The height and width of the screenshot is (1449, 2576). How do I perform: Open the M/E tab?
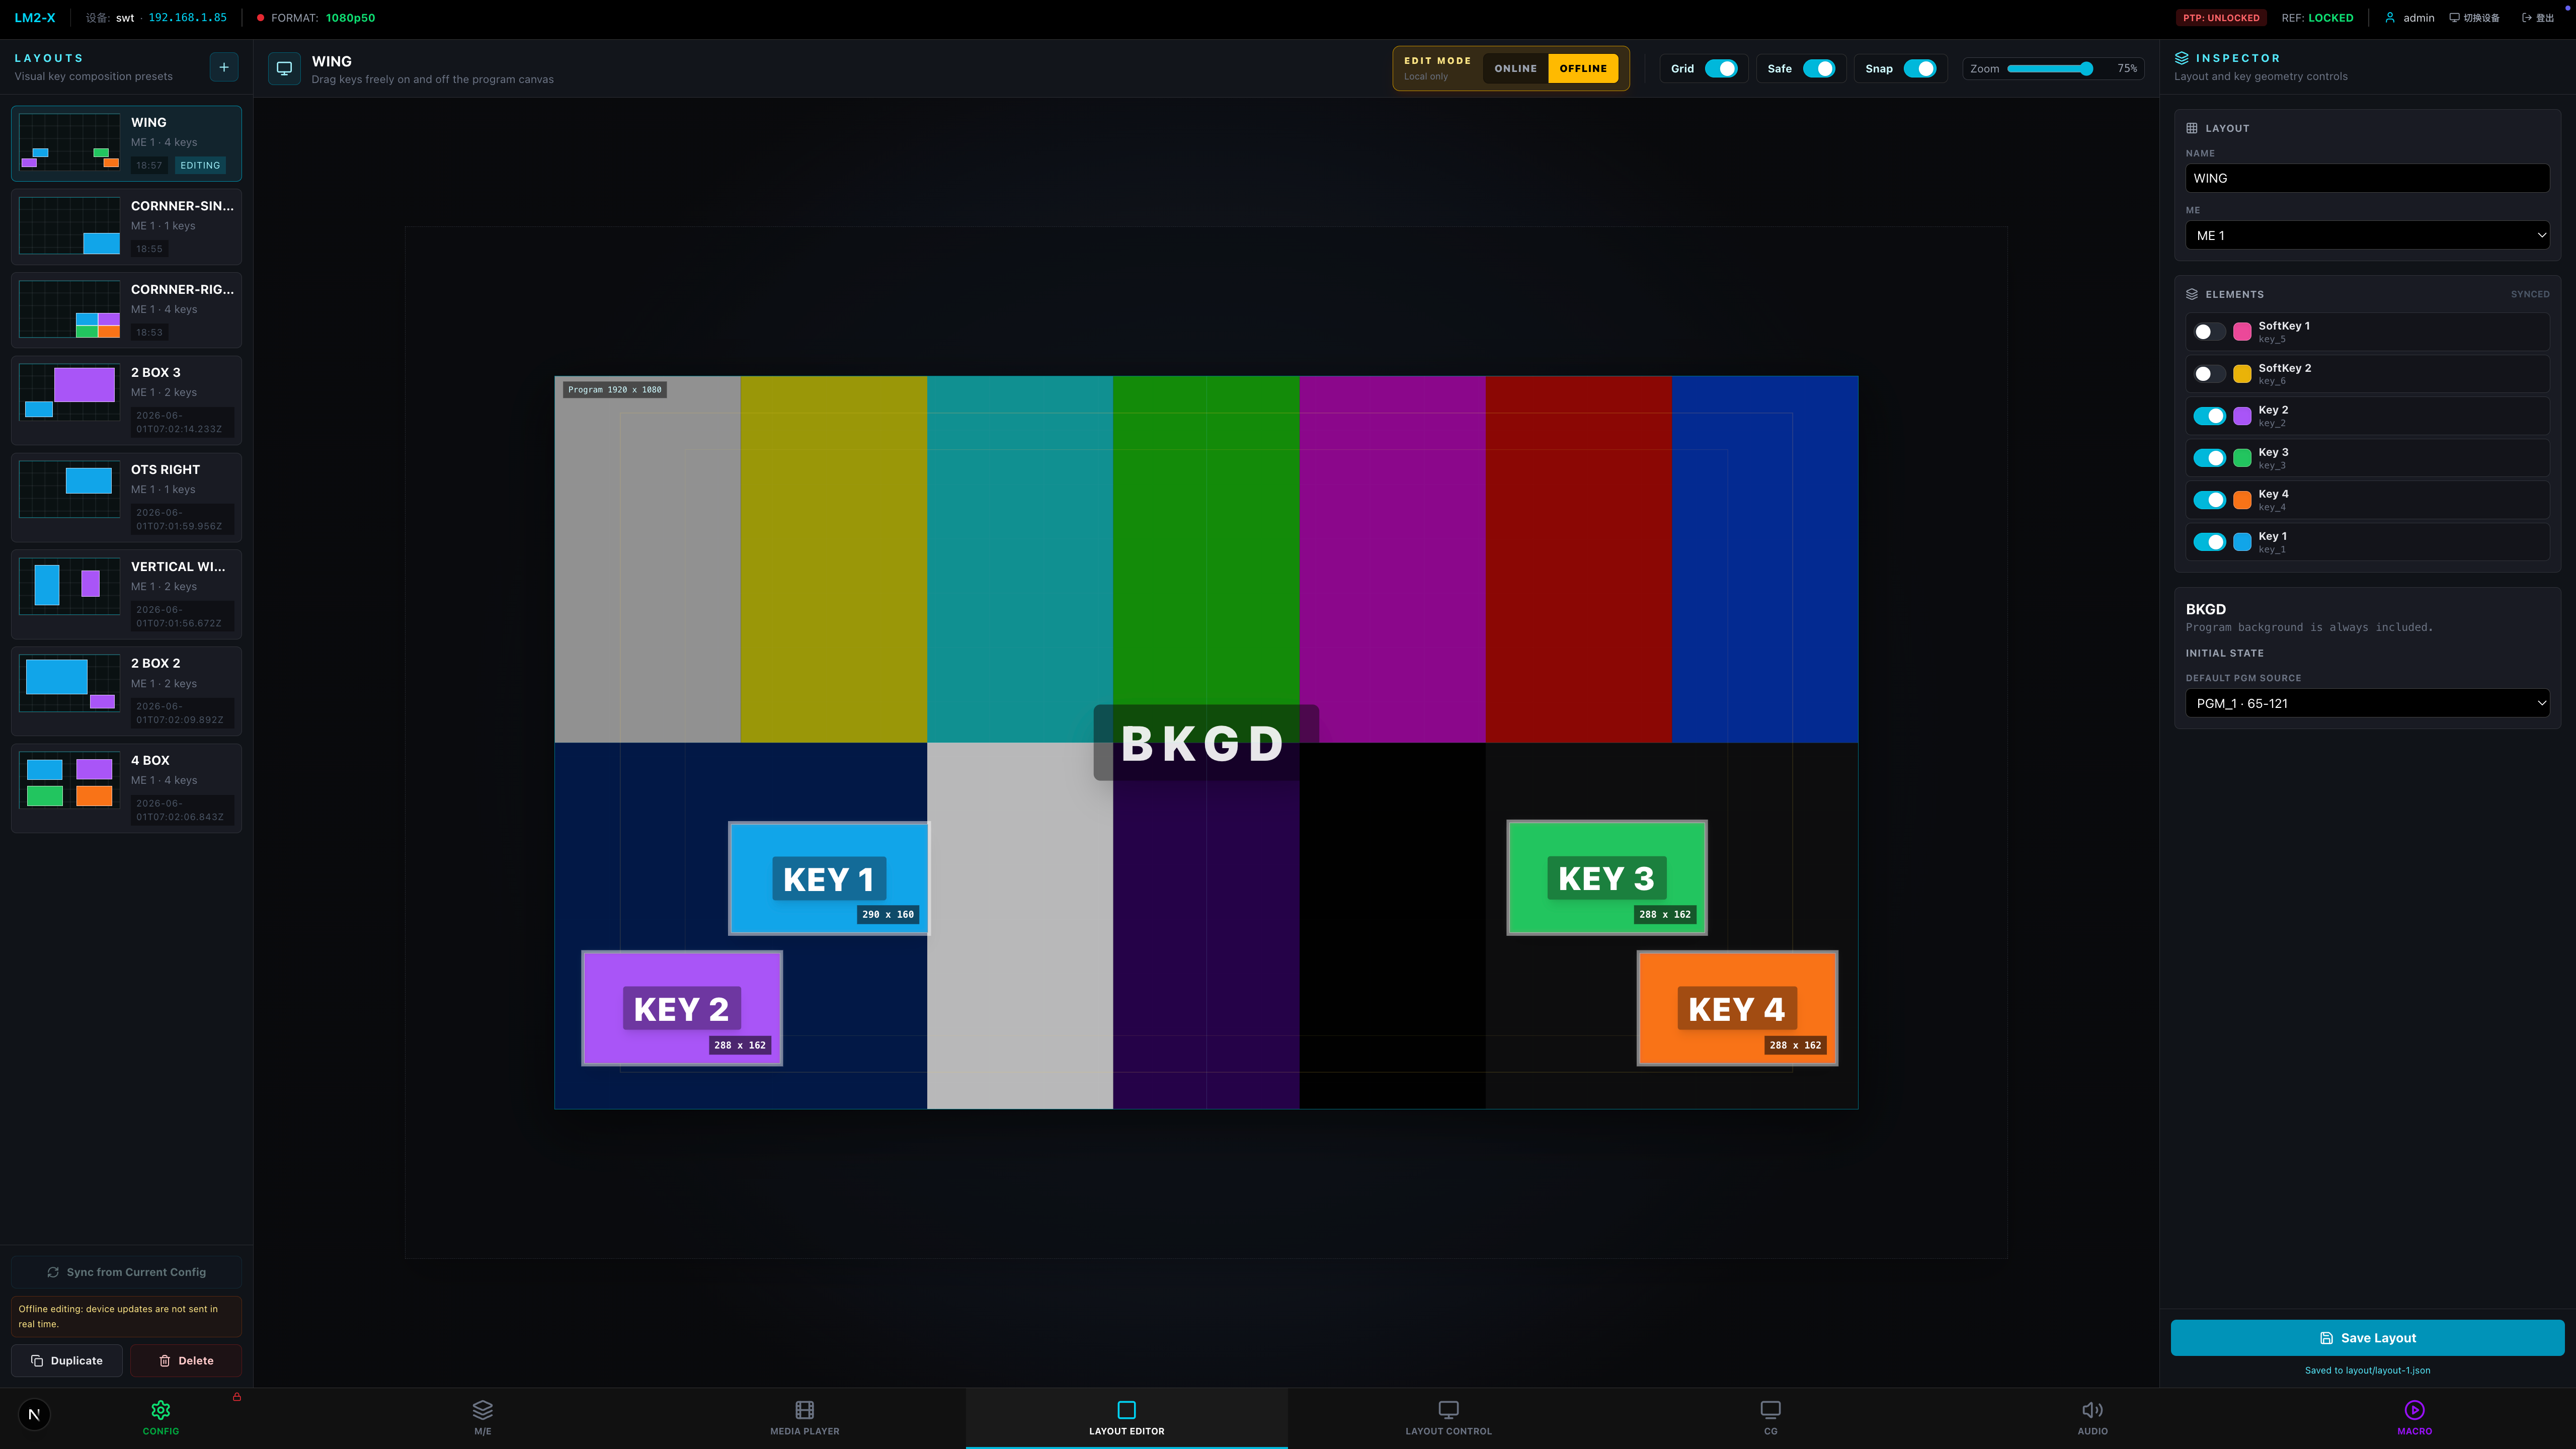pyautogui.click(x=483, y=1418)
